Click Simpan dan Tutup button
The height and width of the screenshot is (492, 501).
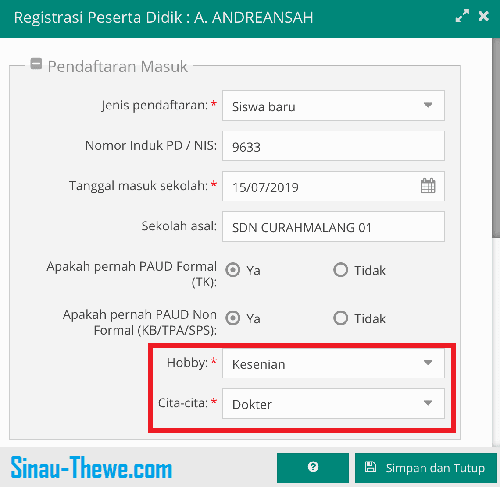click(426, 467)
